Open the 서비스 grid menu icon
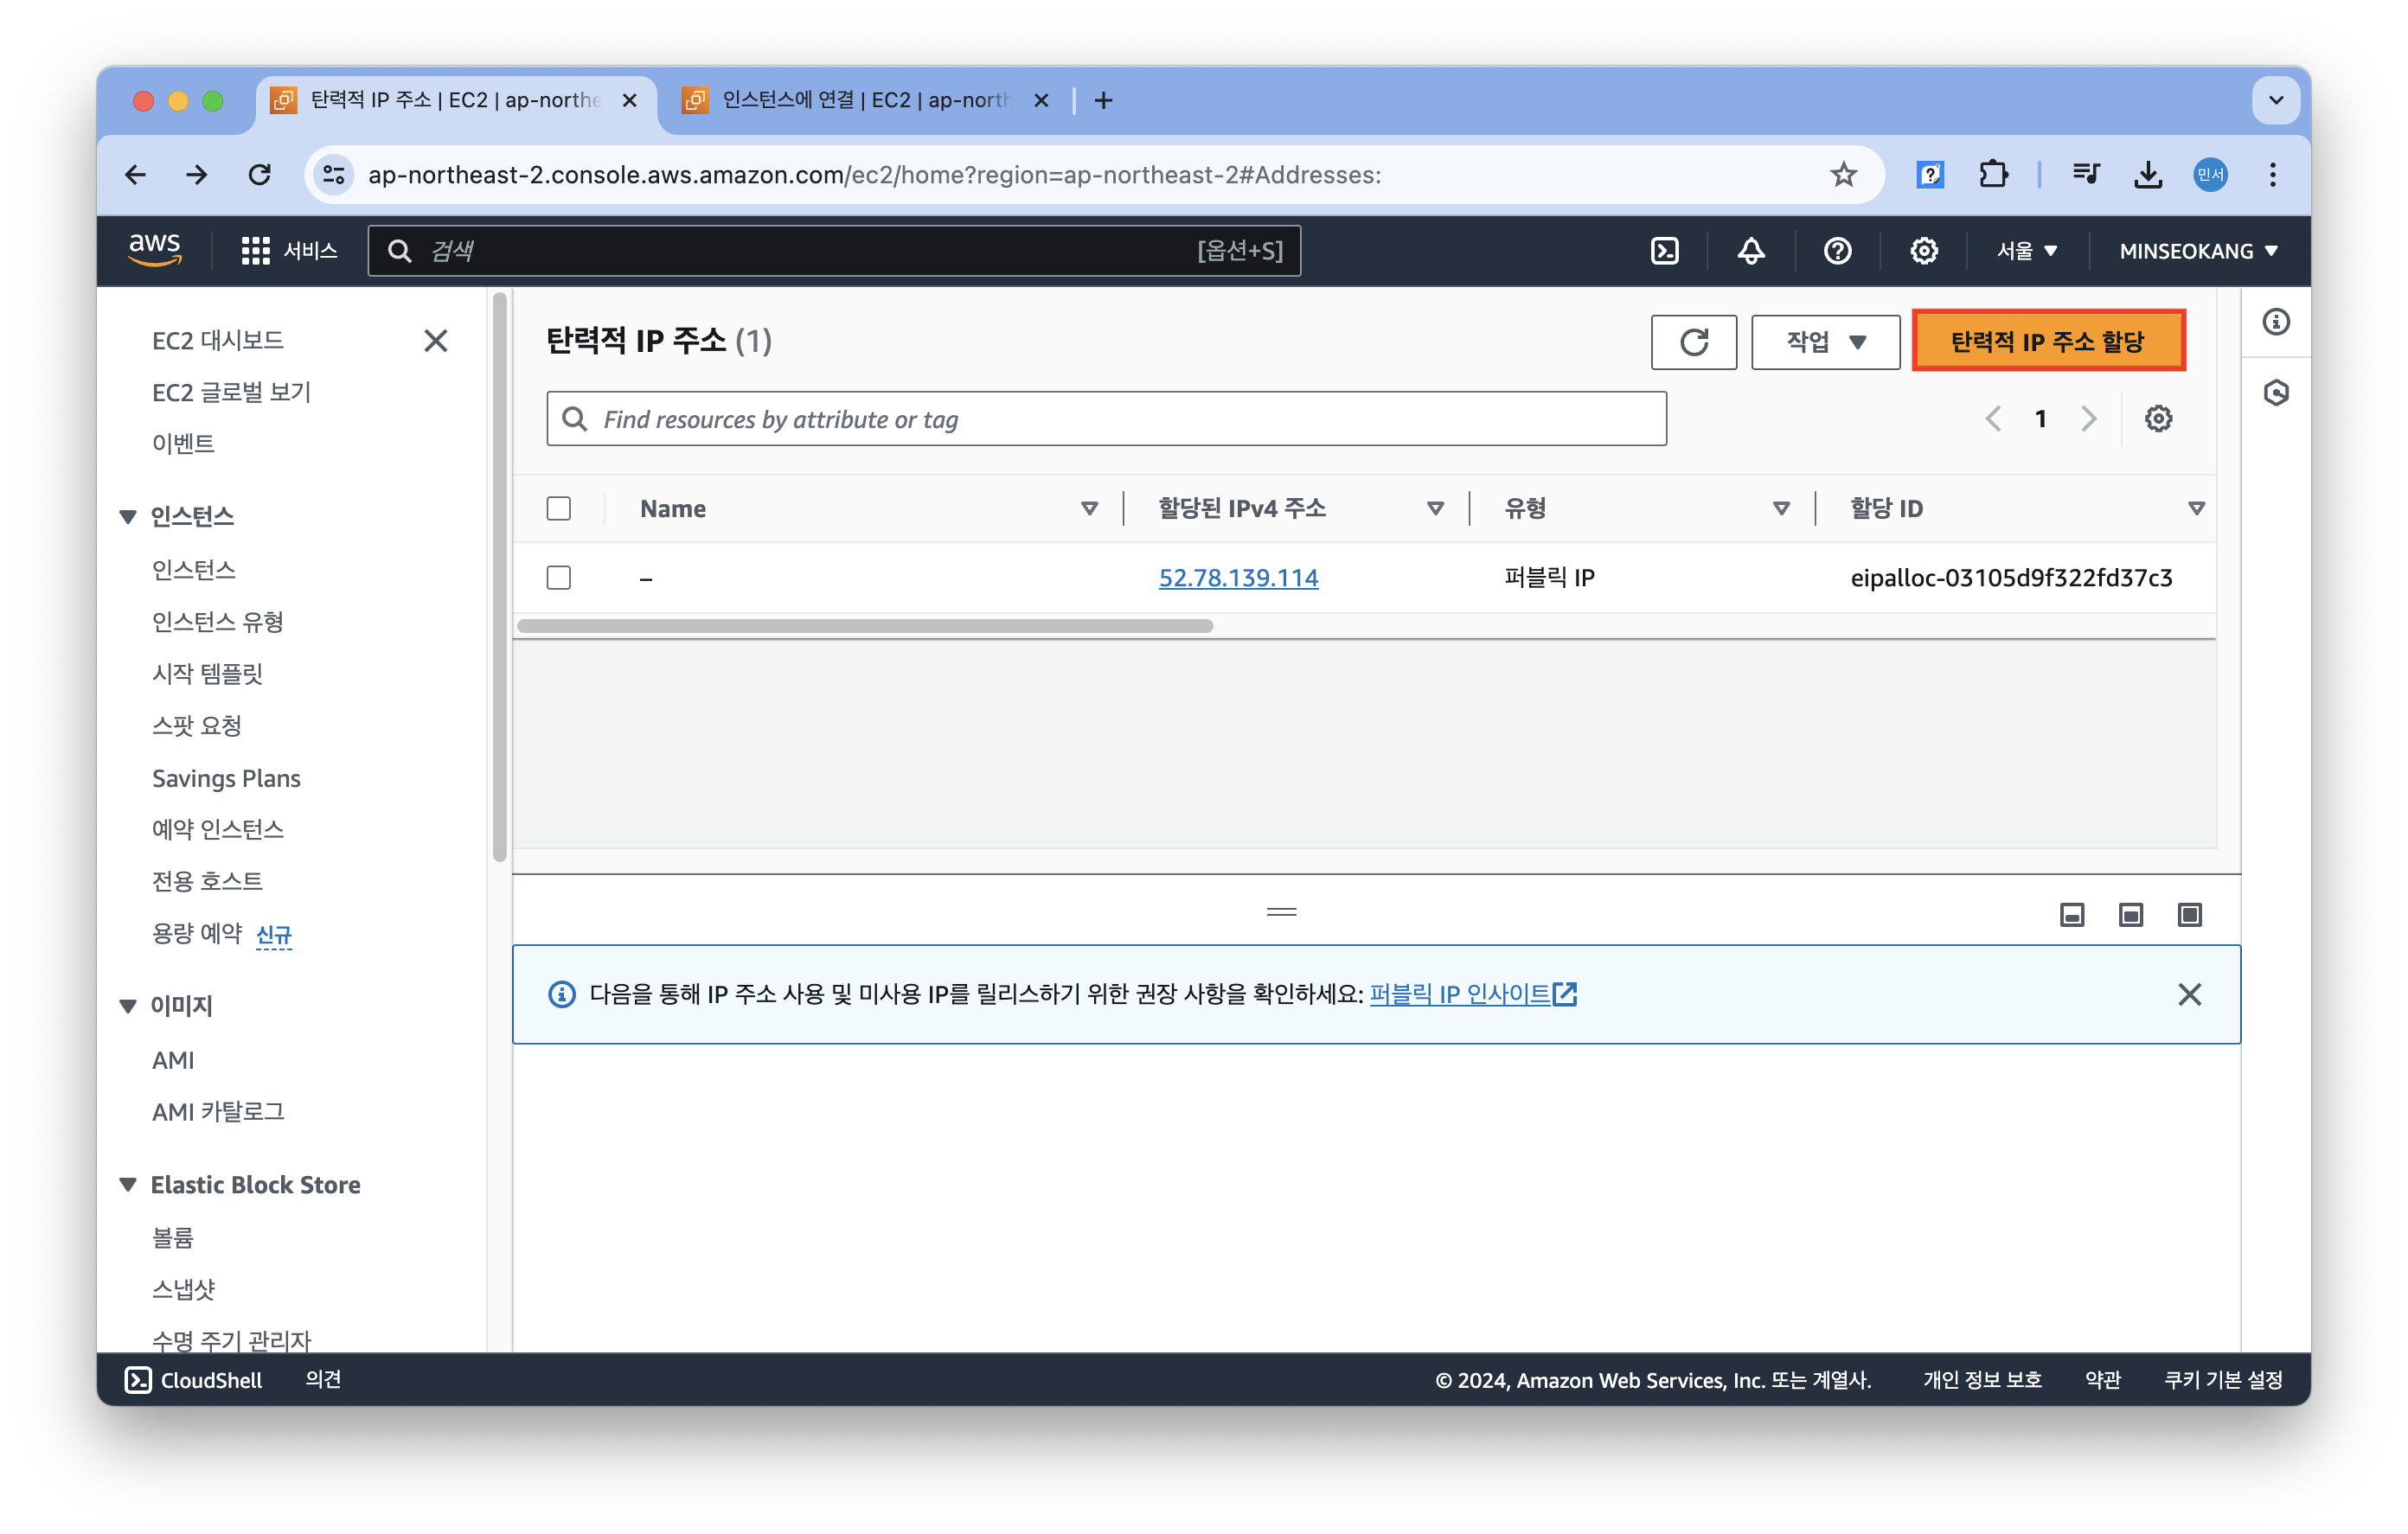This screenshot has width=2408, height=1534. click(x=255, y=251)
